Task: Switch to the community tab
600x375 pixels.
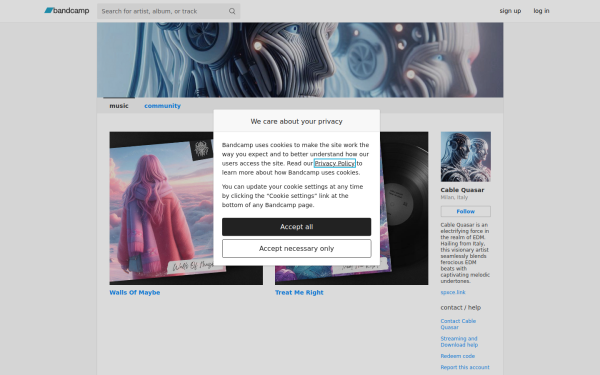Action: 162,106
